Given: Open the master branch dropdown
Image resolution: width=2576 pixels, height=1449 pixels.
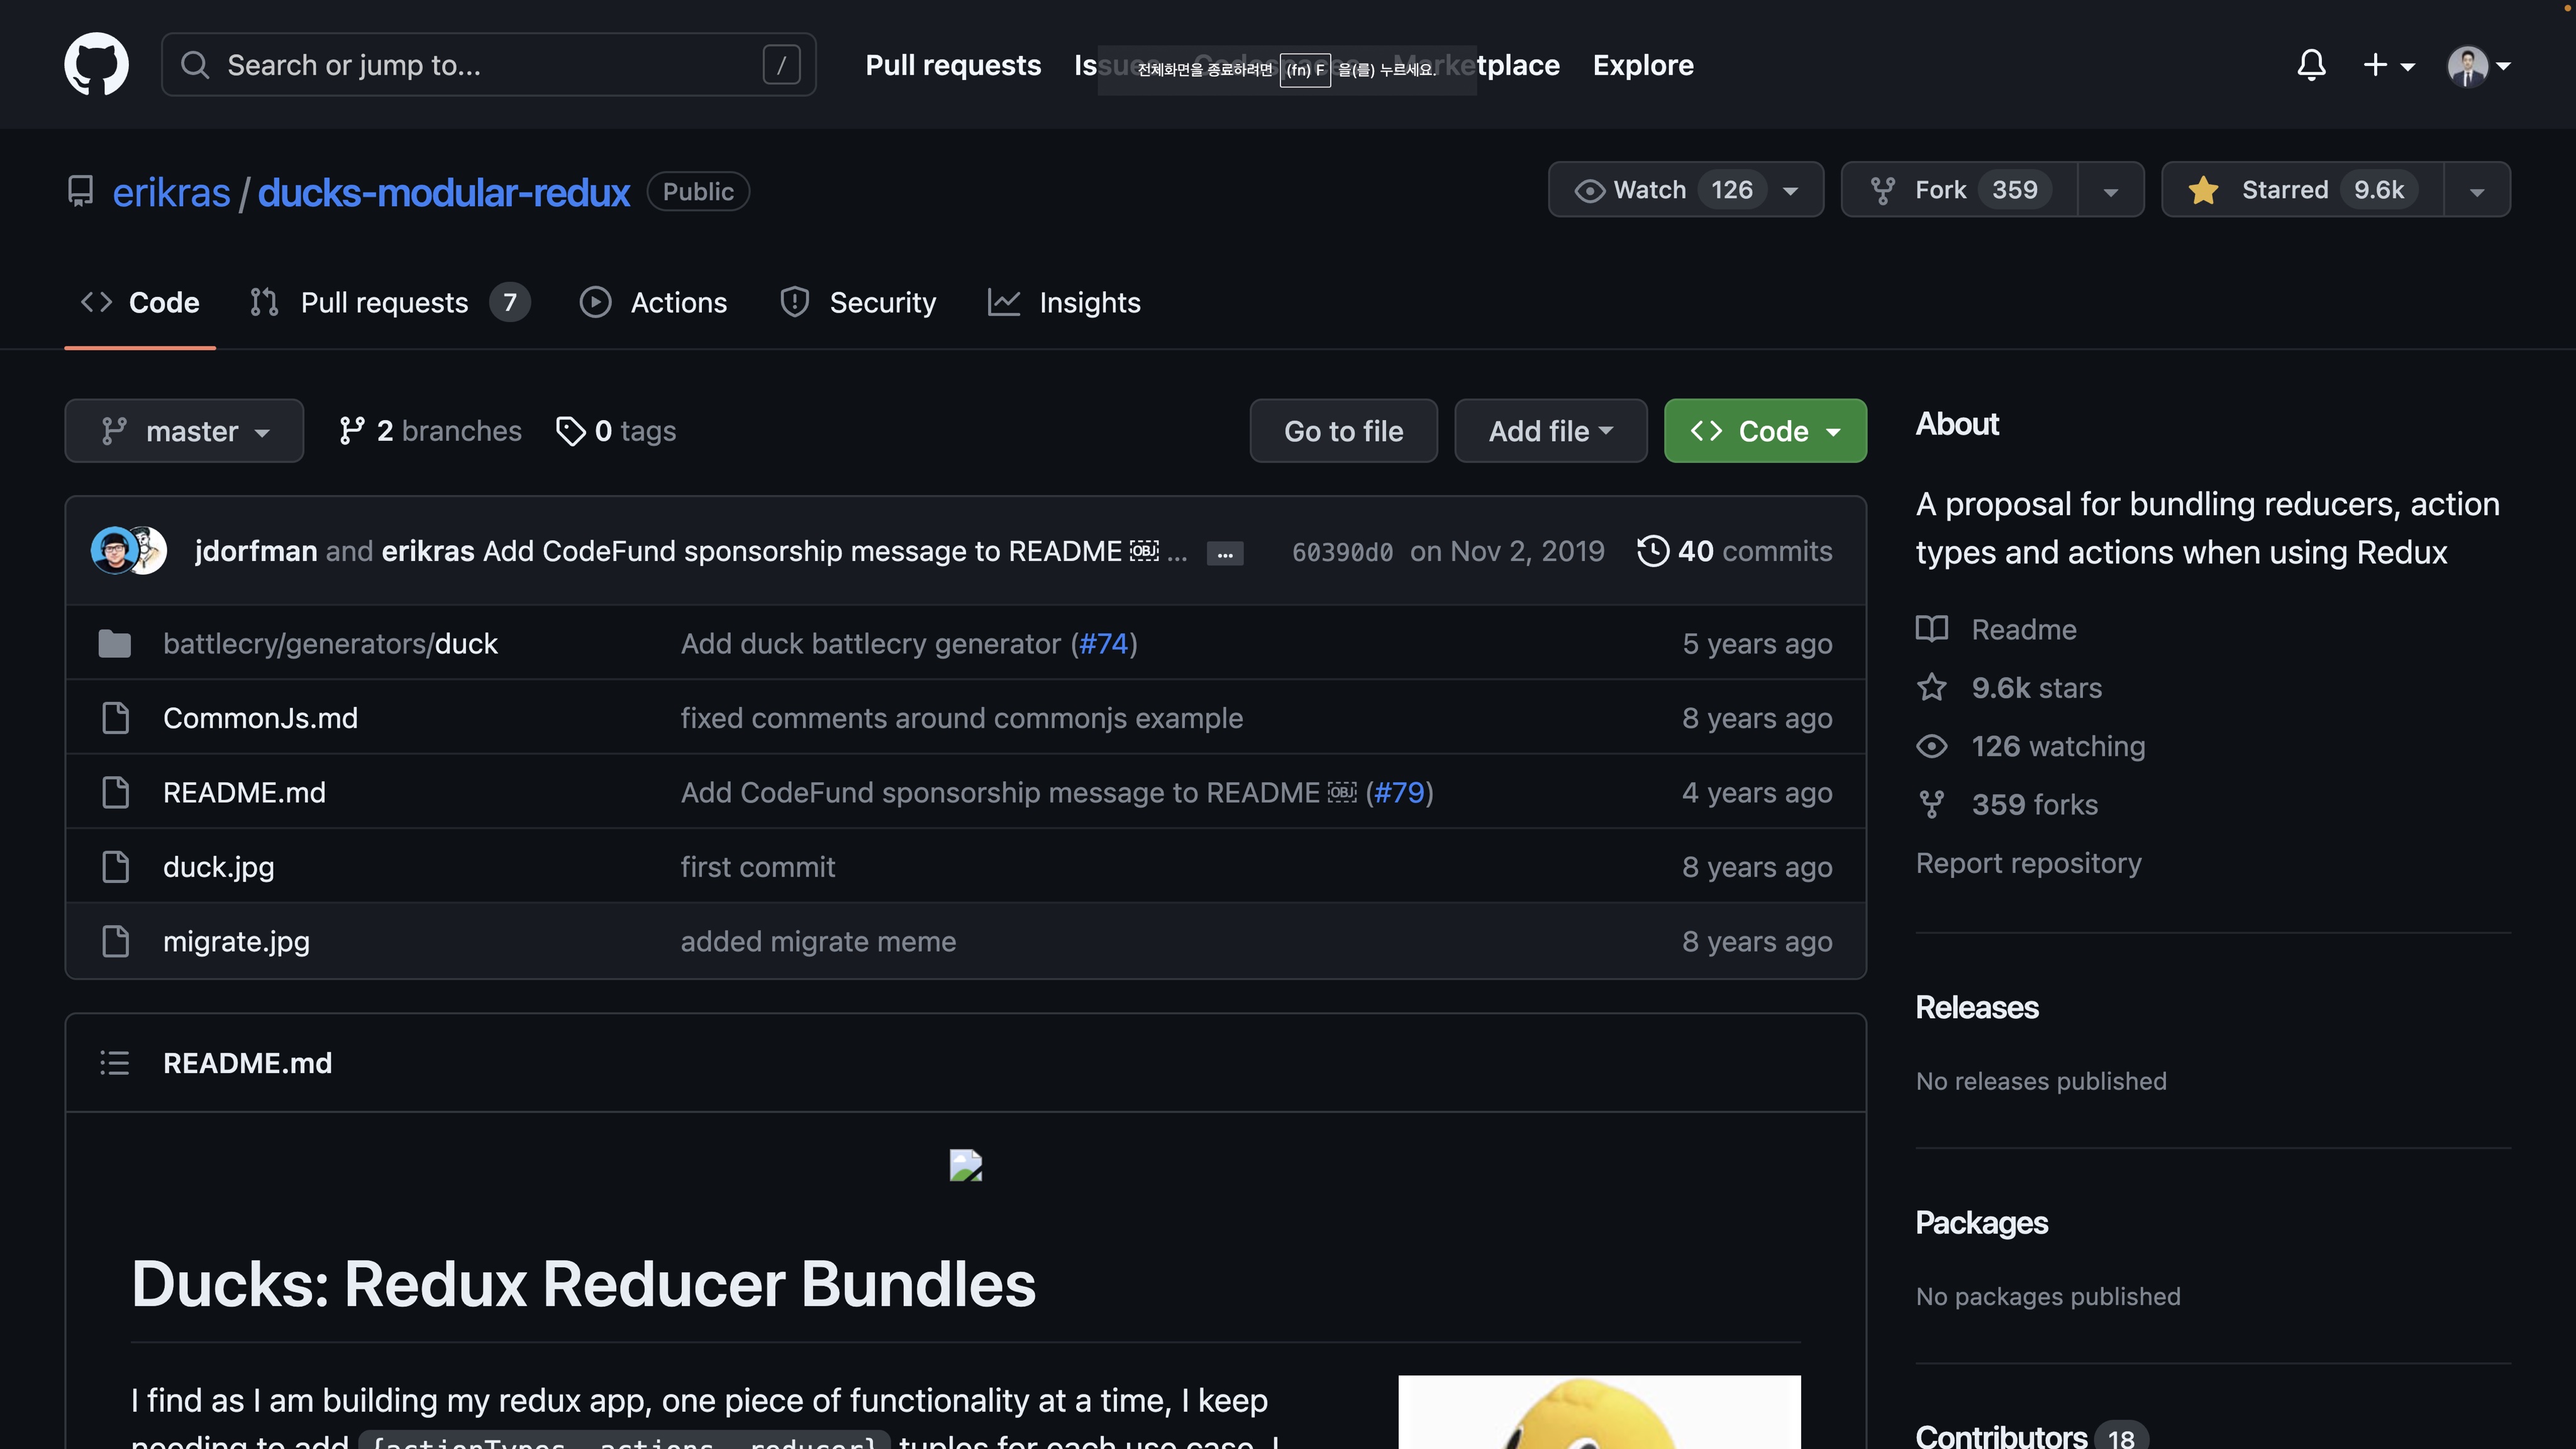Looking at the screenshot, I should [184, 431].
